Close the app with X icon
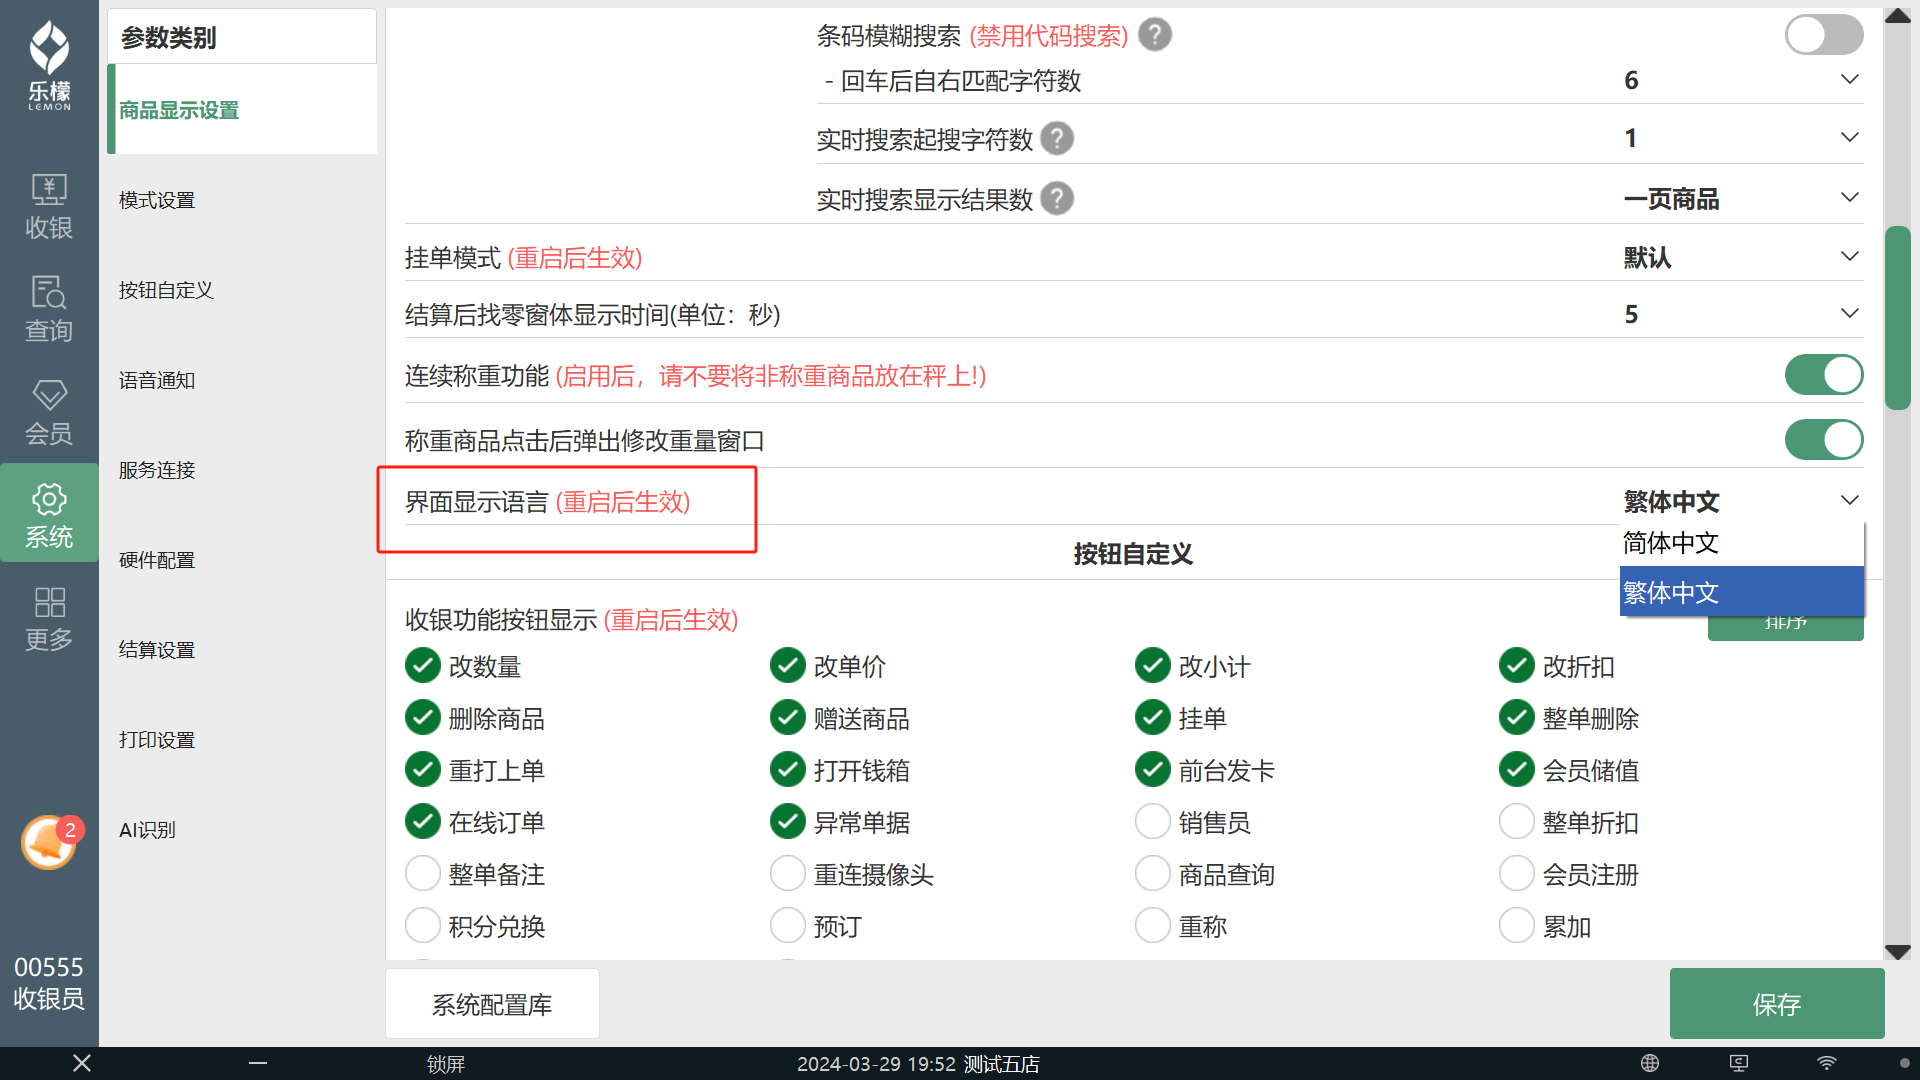 pos(82,1063)
